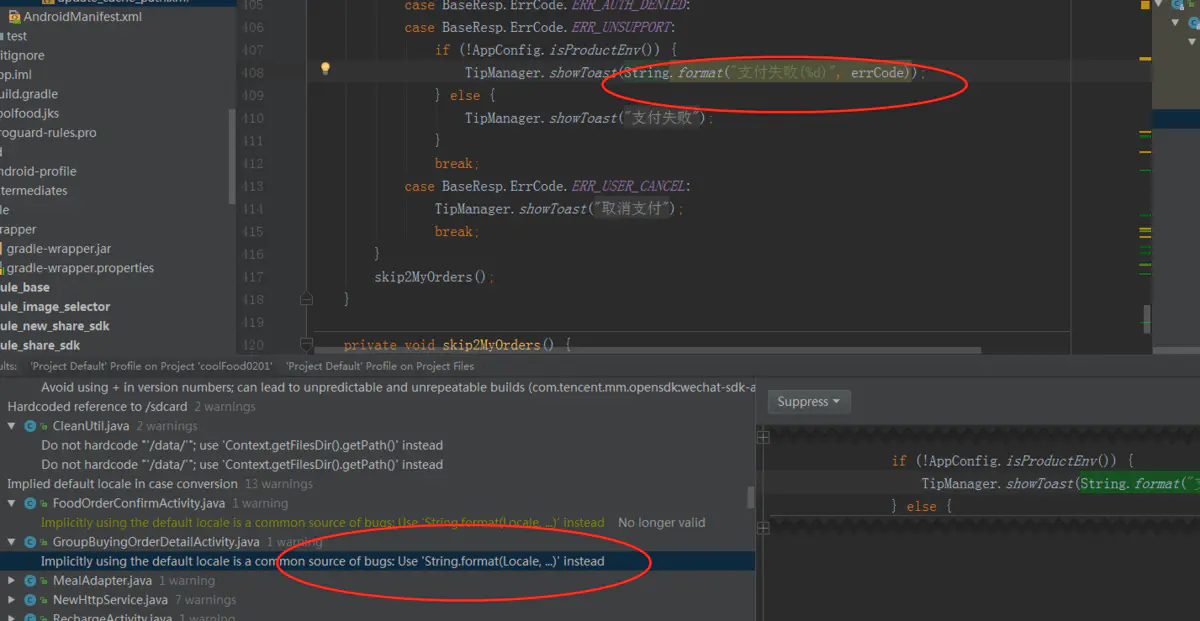1200x621 pixels.
Task: Click isProductEnv() condition on line 407
Action: (603, 50)
